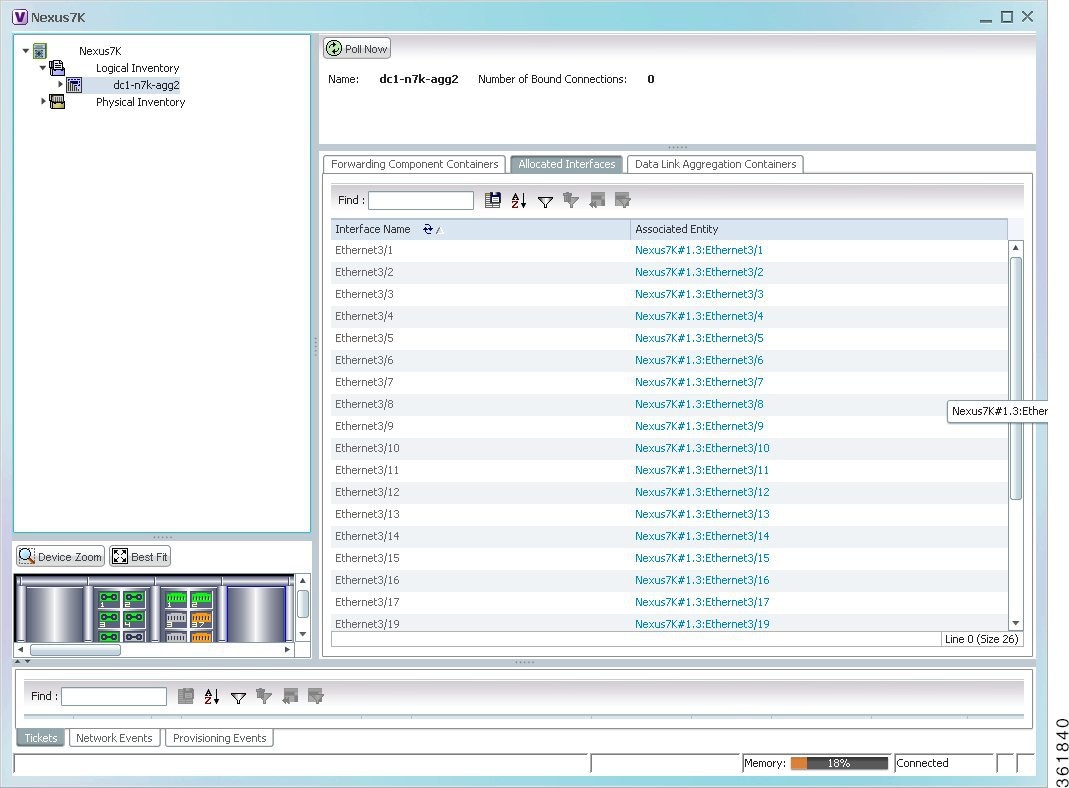Collapse the Nexus7K root tree node

click(x=26, y=50)
